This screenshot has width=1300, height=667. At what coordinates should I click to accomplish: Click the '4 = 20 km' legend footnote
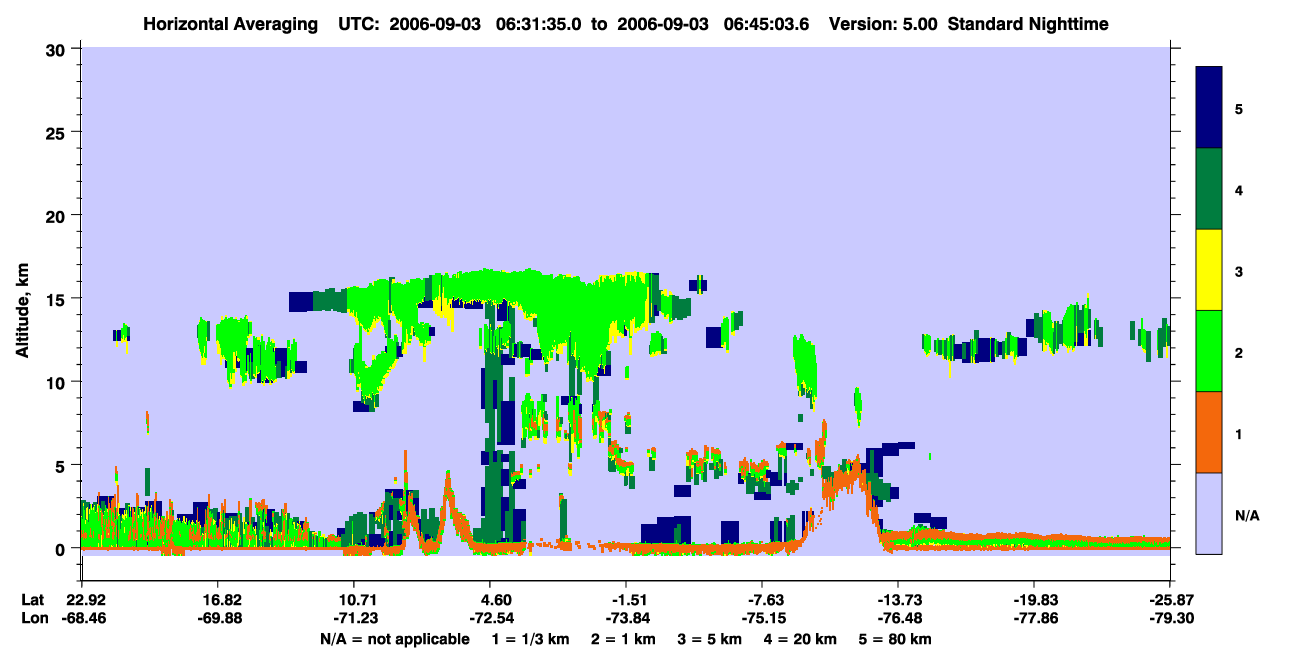point(800,639)
